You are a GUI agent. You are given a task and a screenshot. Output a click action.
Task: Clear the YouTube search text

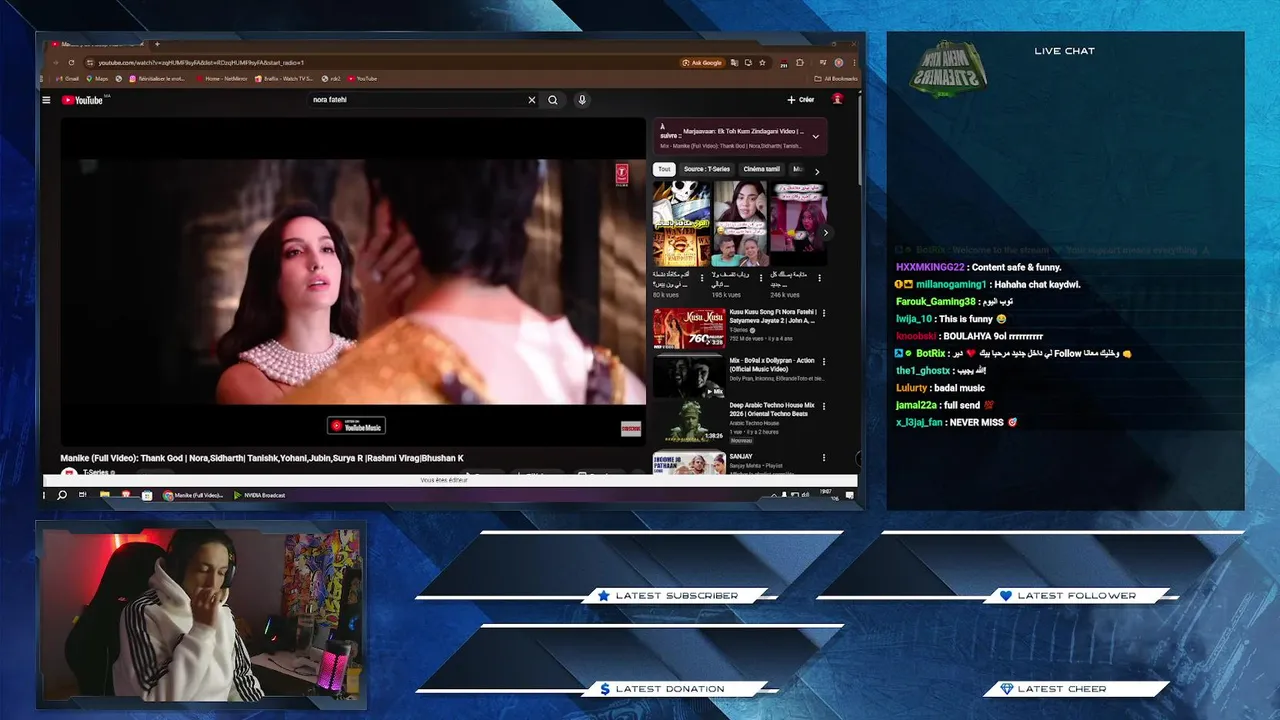(531, 100)
